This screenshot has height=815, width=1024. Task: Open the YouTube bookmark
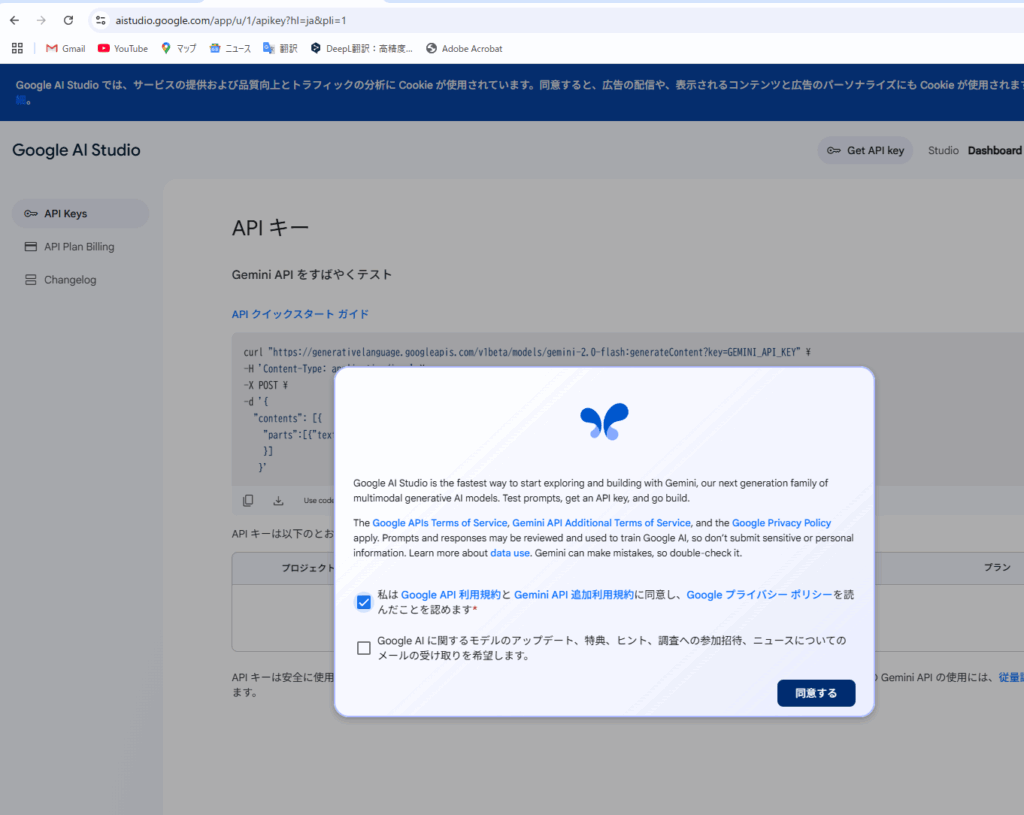click(x=123, y=48)
